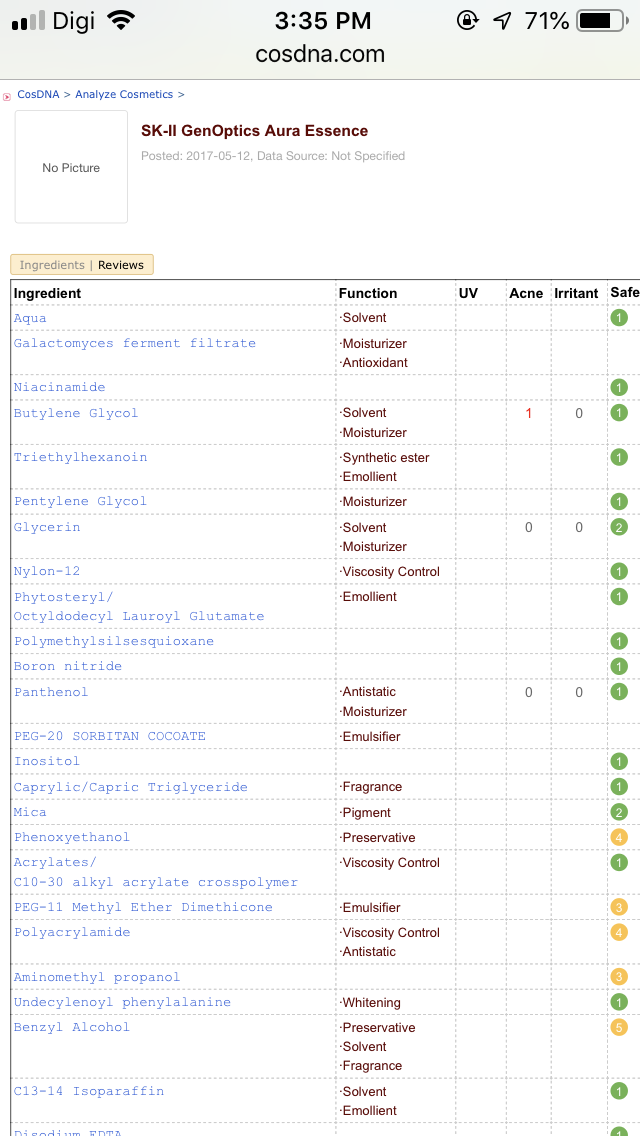Click the red Acne score 1 for Butylene Glycol
The image size is (640, 1136).
coord(528,414)
